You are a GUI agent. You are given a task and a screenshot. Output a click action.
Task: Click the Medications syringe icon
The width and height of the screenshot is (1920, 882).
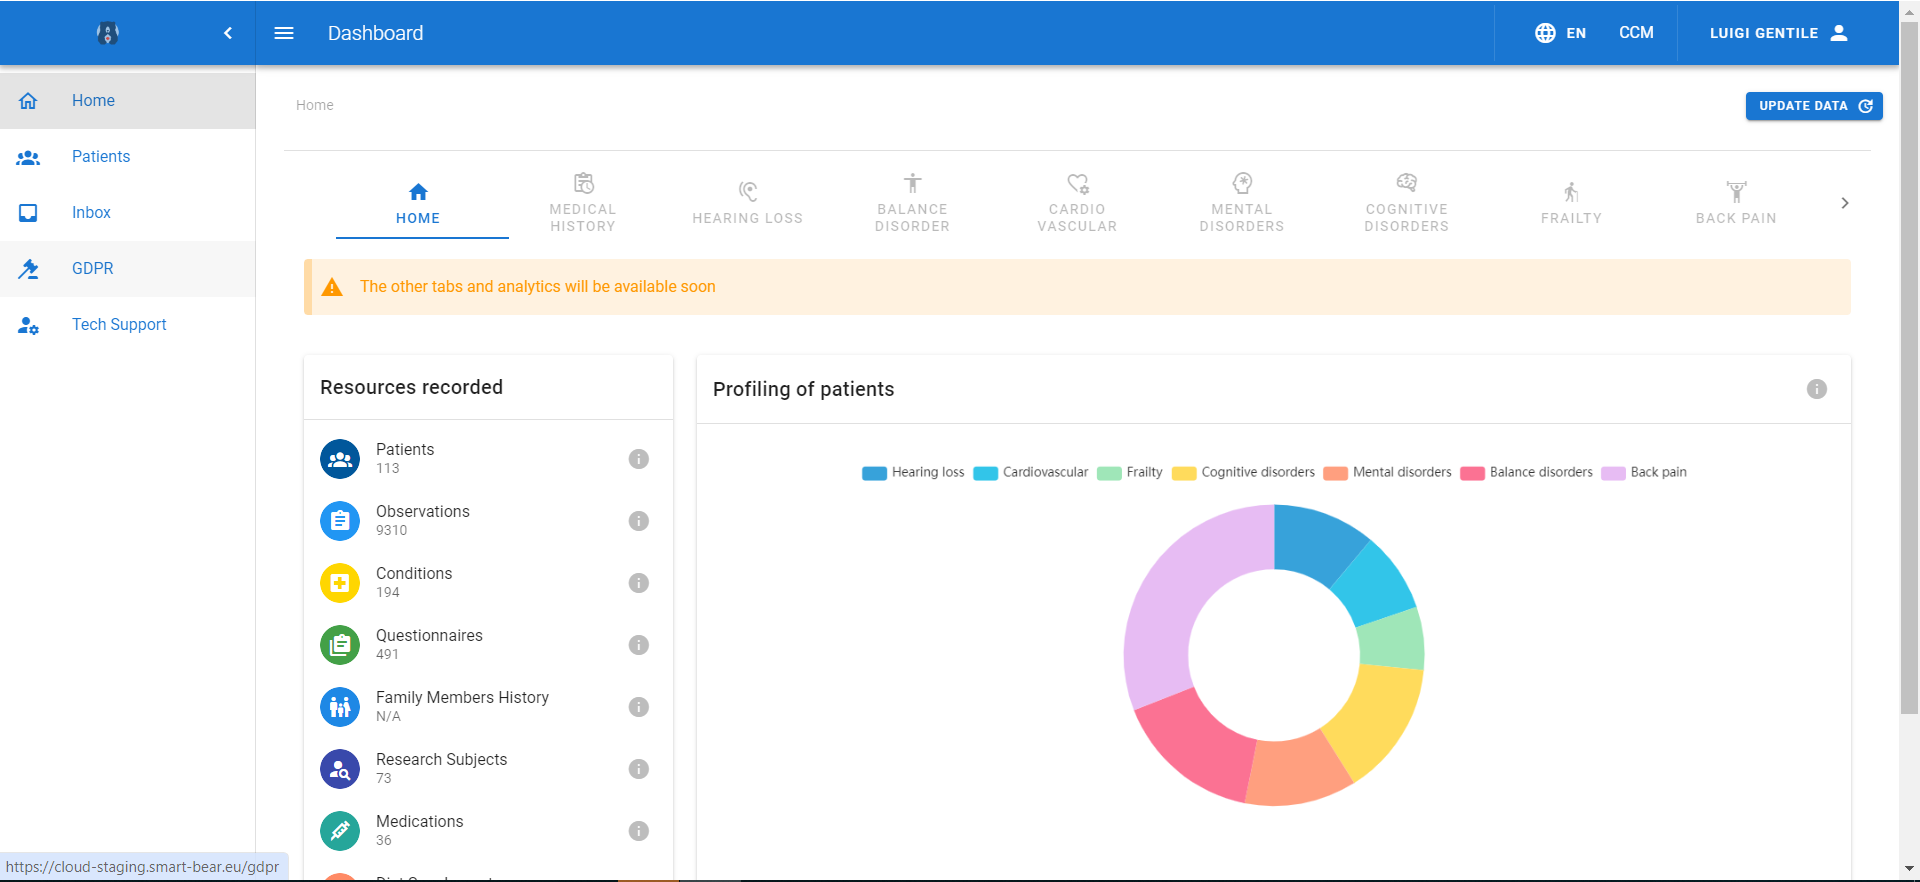pos(340,831)
